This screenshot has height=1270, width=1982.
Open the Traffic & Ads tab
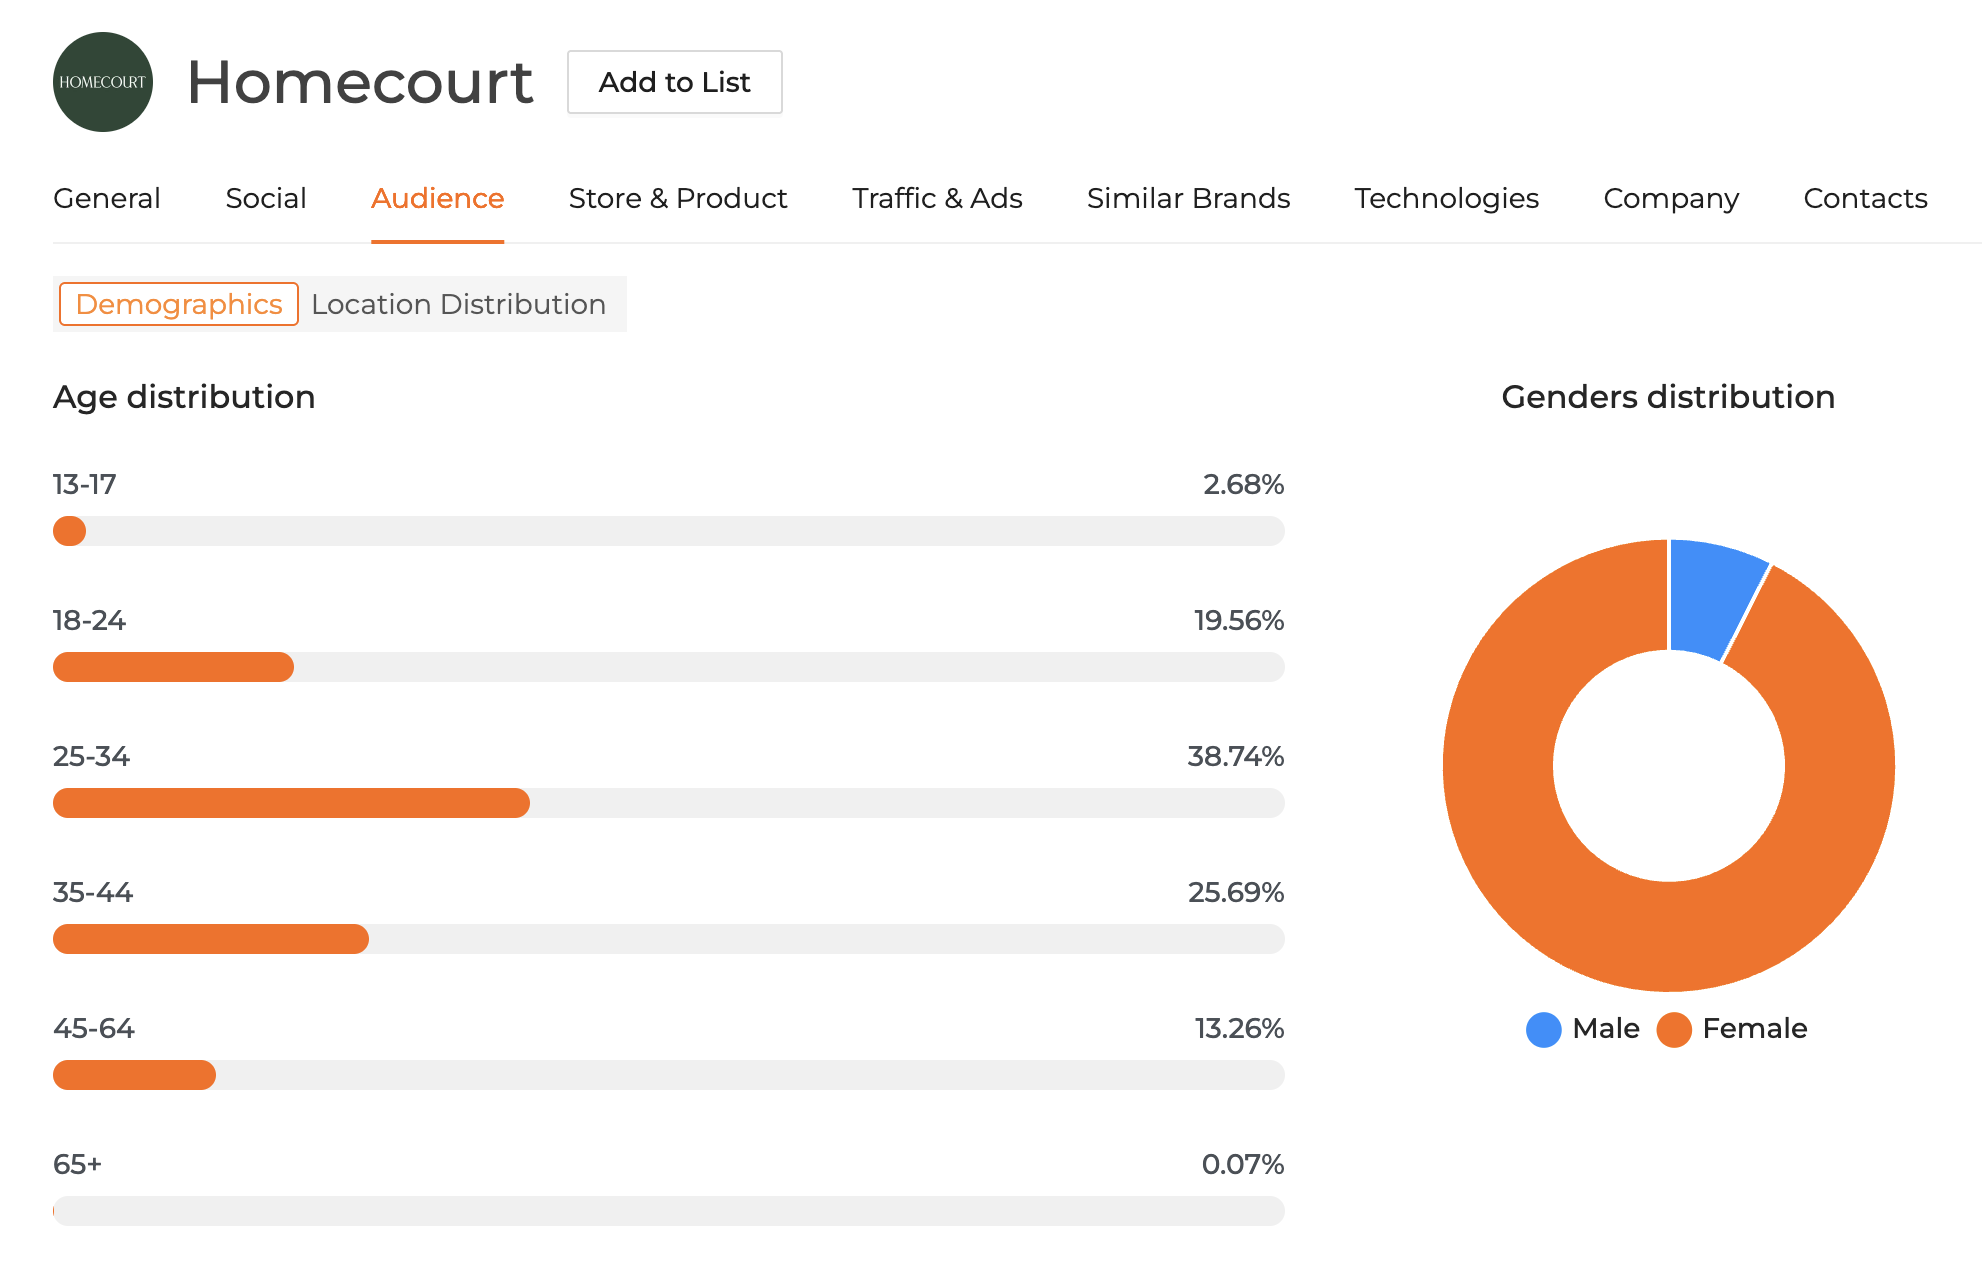click(936, 198)
